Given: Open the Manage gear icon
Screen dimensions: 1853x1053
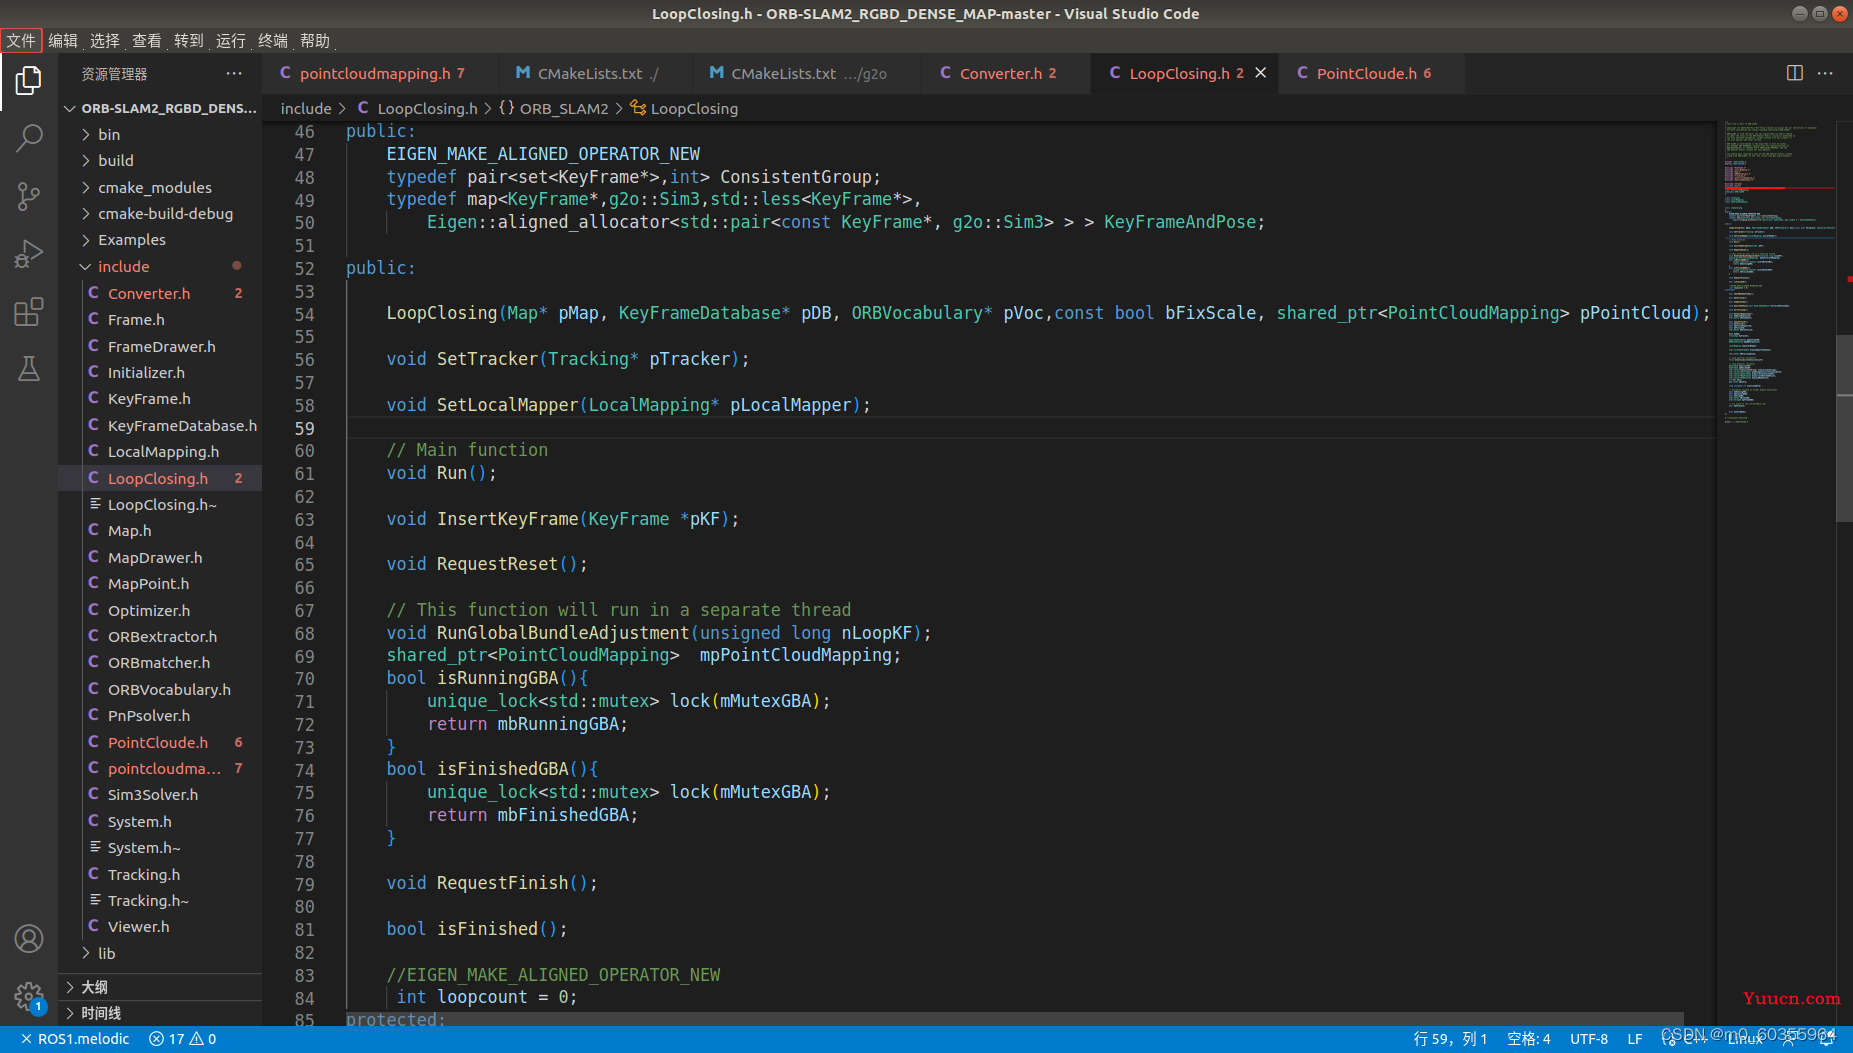Looking at the screenshot, I should (x=29, y=997).
